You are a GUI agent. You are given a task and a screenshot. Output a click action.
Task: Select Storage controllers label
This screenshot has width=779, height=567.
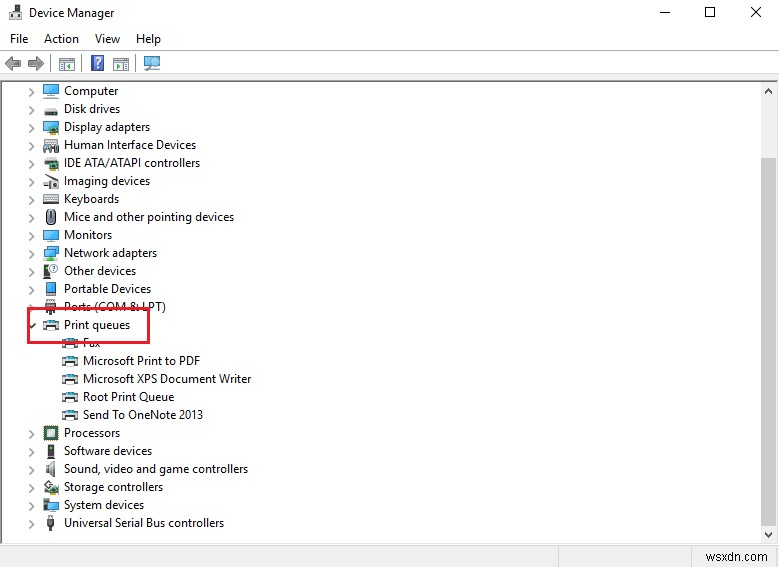(x=113, y=487)
